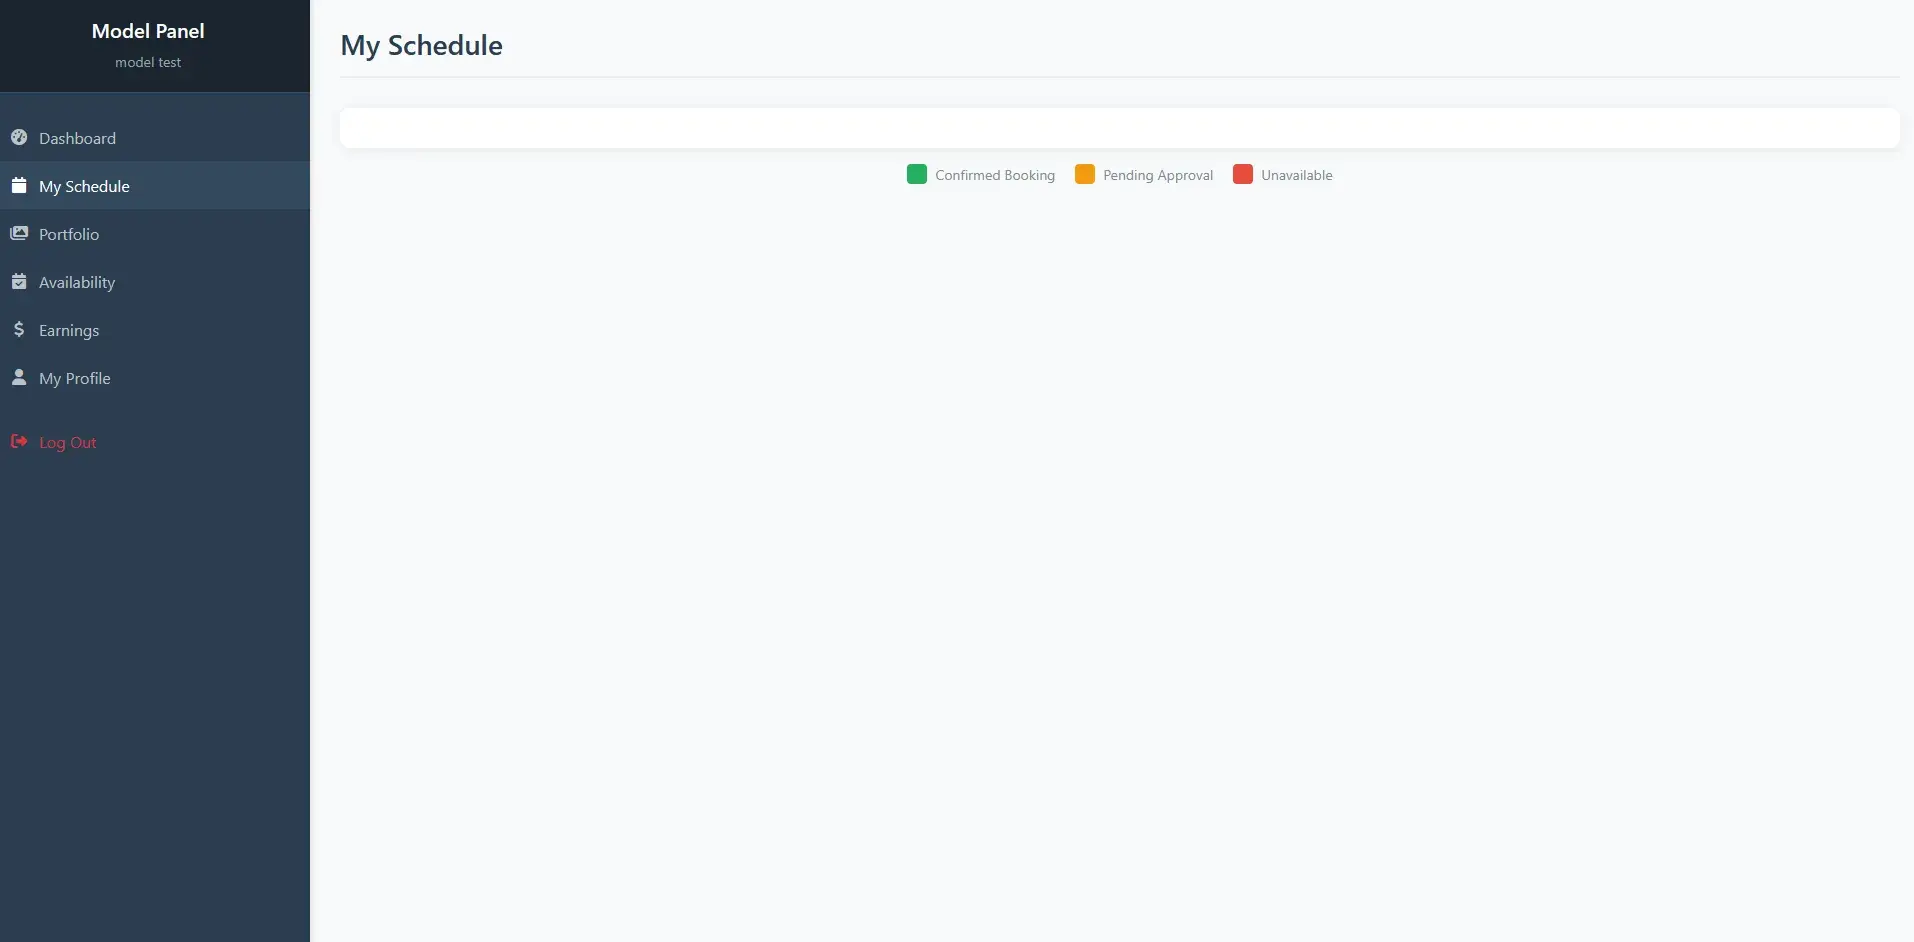Click the Earnings dollar sign icon
1914x942 pixels.
coord(19,329)
